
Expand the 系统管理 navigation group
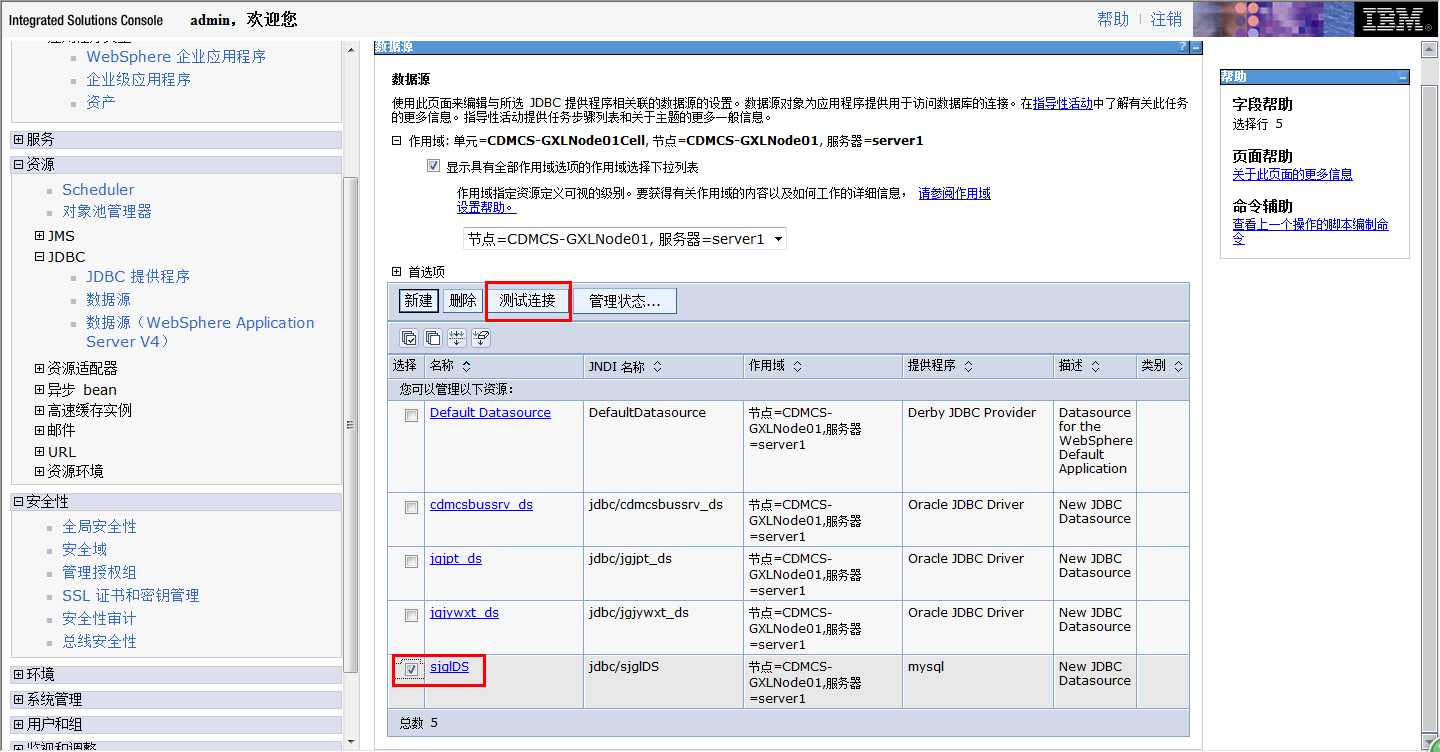(x=19, y=700)
